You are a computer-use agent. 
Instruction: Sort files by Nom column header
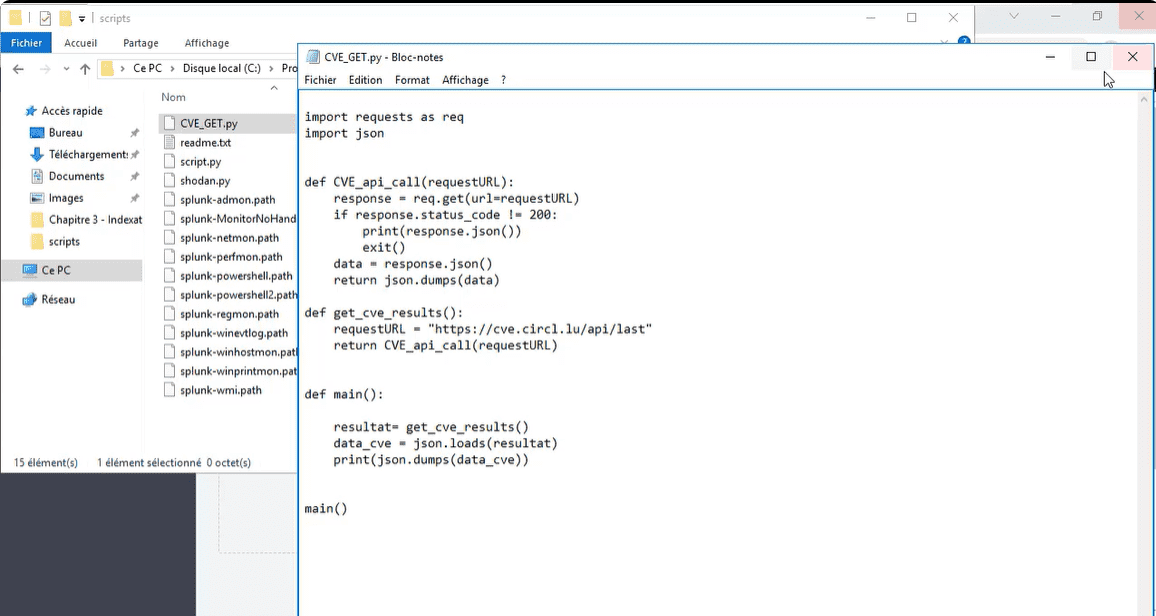[x=174, y=97]
